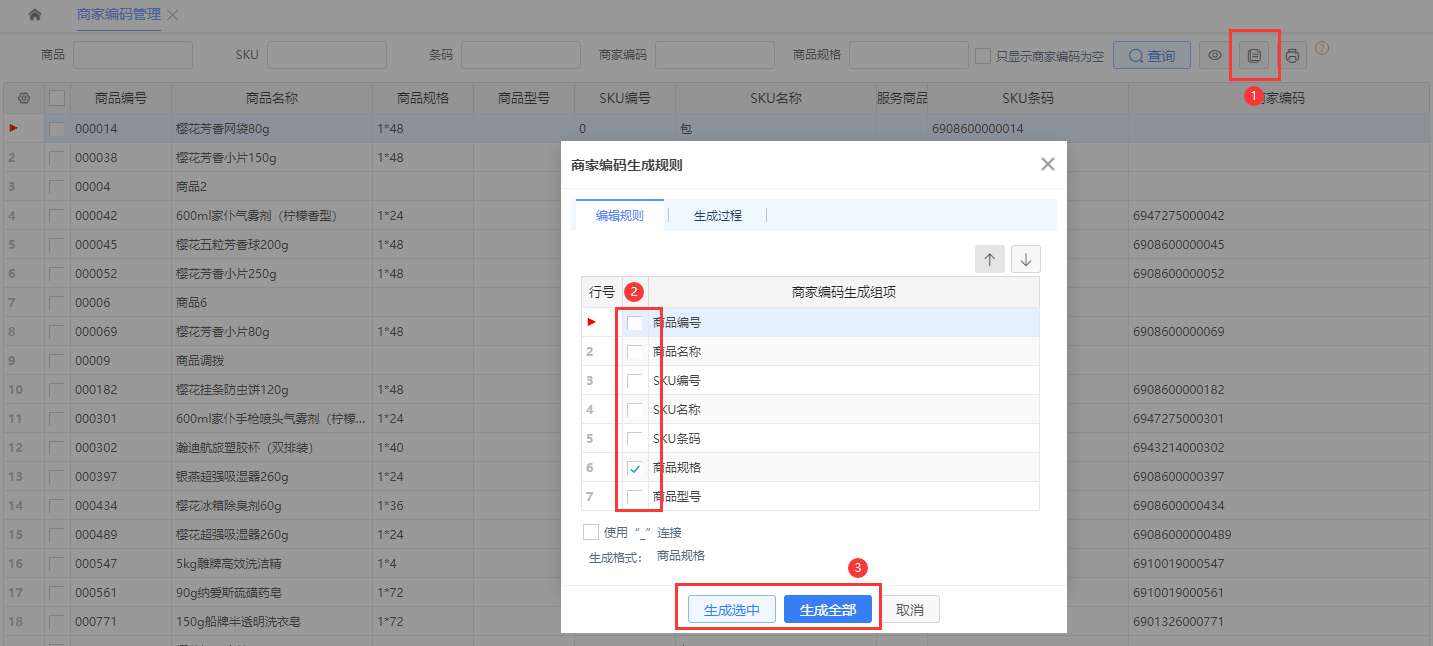Viewport: 1433px width, 646px height.
Task: Tick the 商品名称 rule checkbox
Action: (x=635, y=352)
